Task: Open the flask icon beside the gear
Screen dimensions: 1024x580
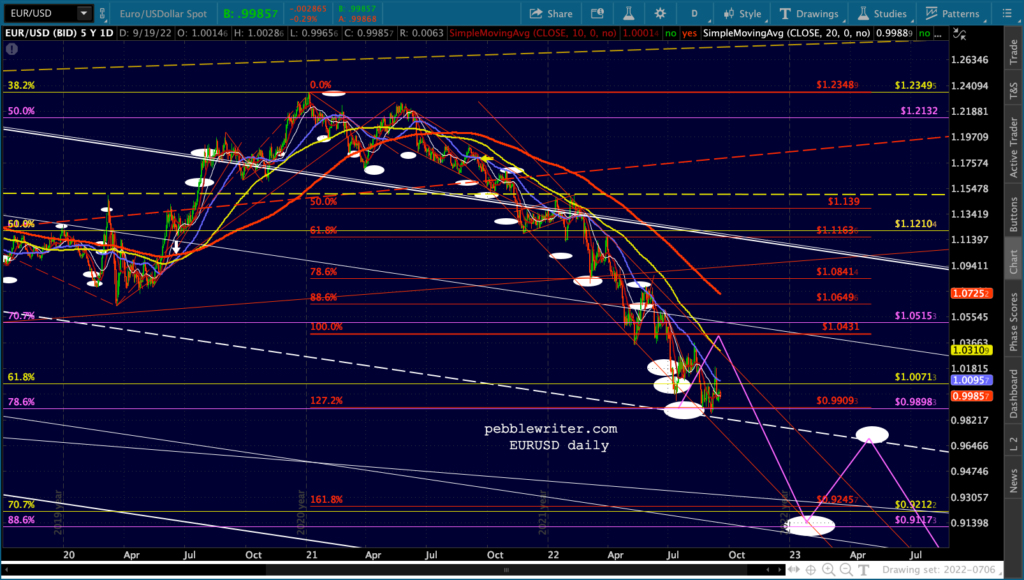Action: click(x=629, y=13)
